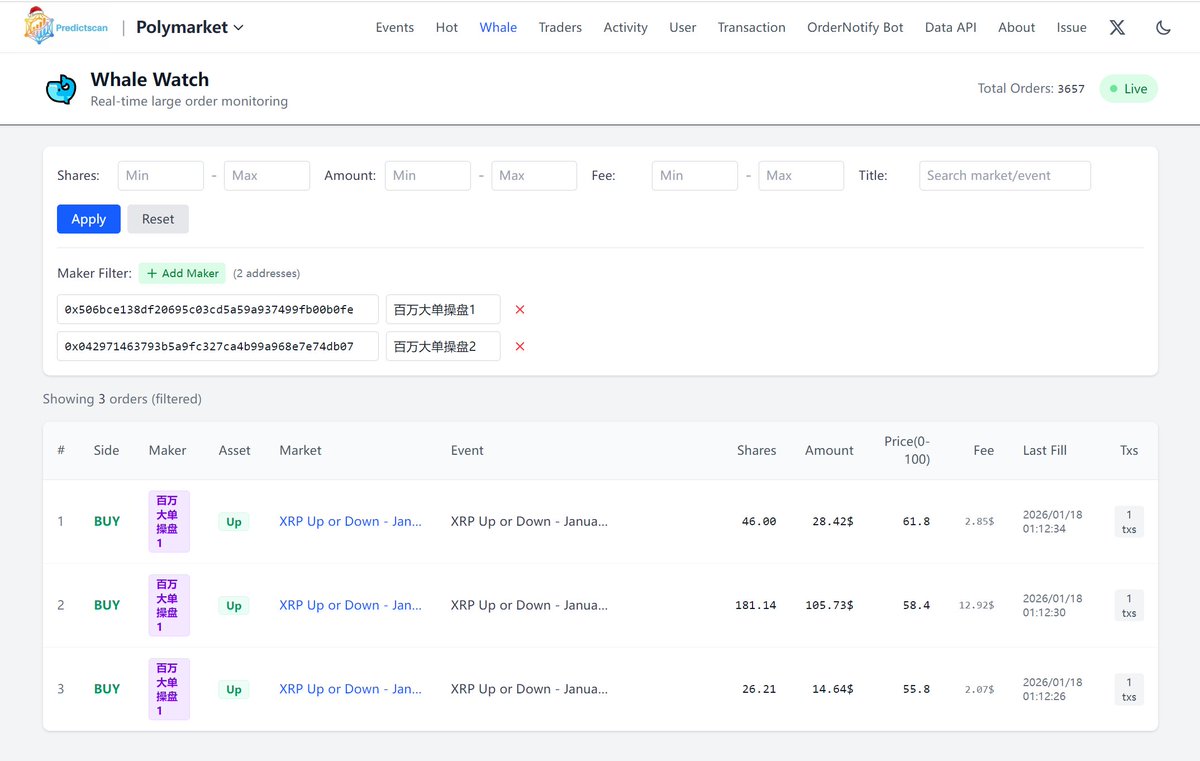Click the Price(0-100) column header
Image resolution: width=1200 pixels, height=761 pixels.
tap(907, 450)
